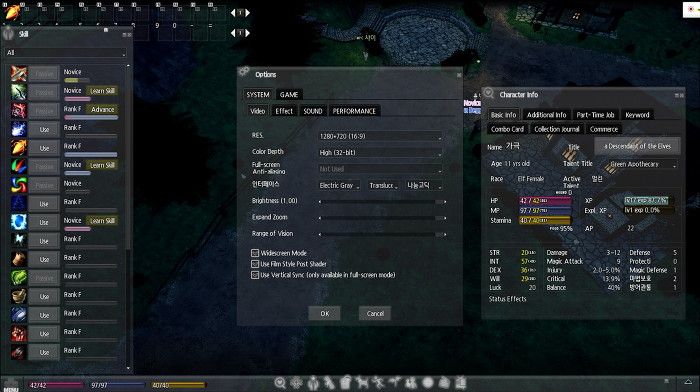Open the Full-screen Anti-aliasing dropdown

pos(380,169)
